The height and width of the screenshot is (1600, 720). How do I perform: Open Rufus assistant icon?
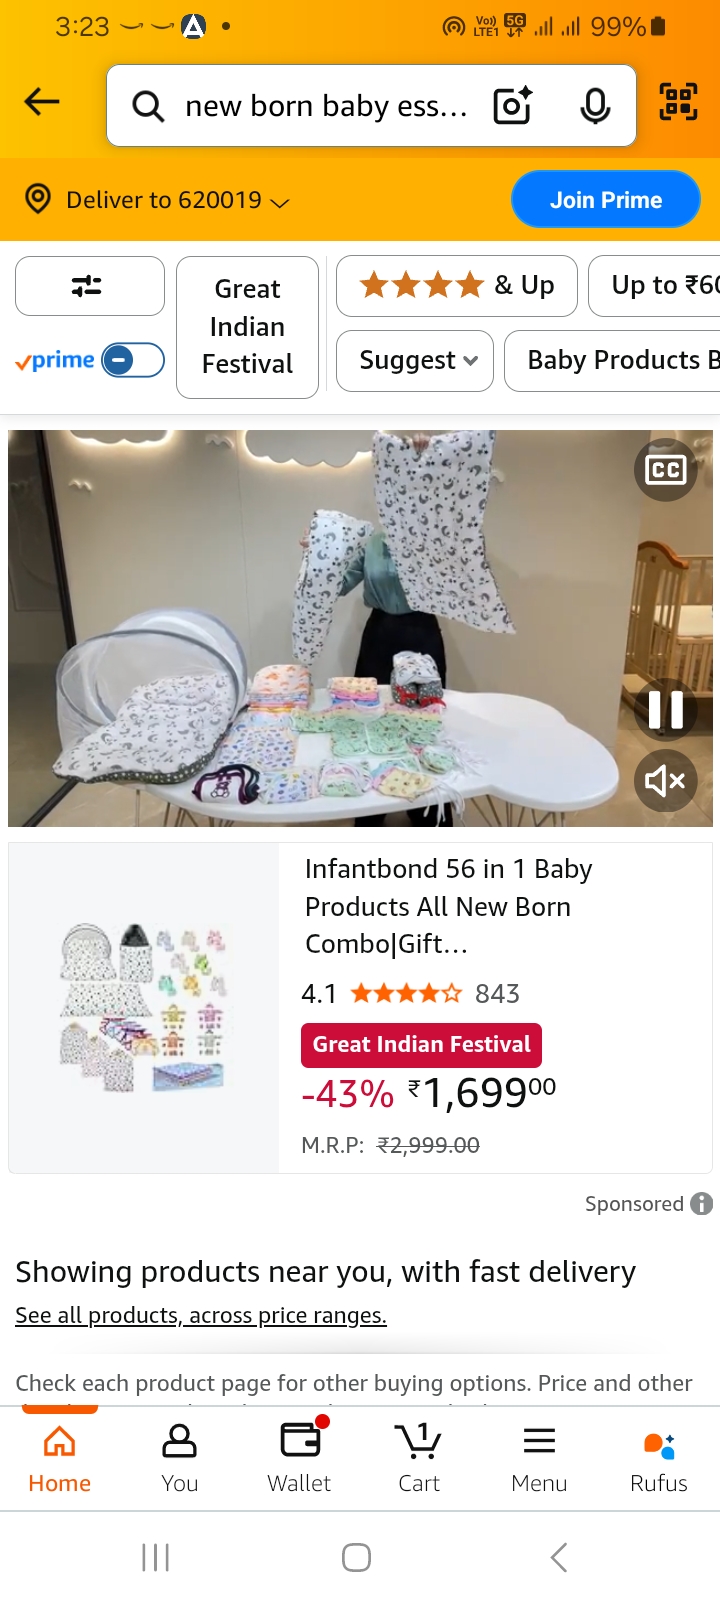click(x=659, y=1459)
